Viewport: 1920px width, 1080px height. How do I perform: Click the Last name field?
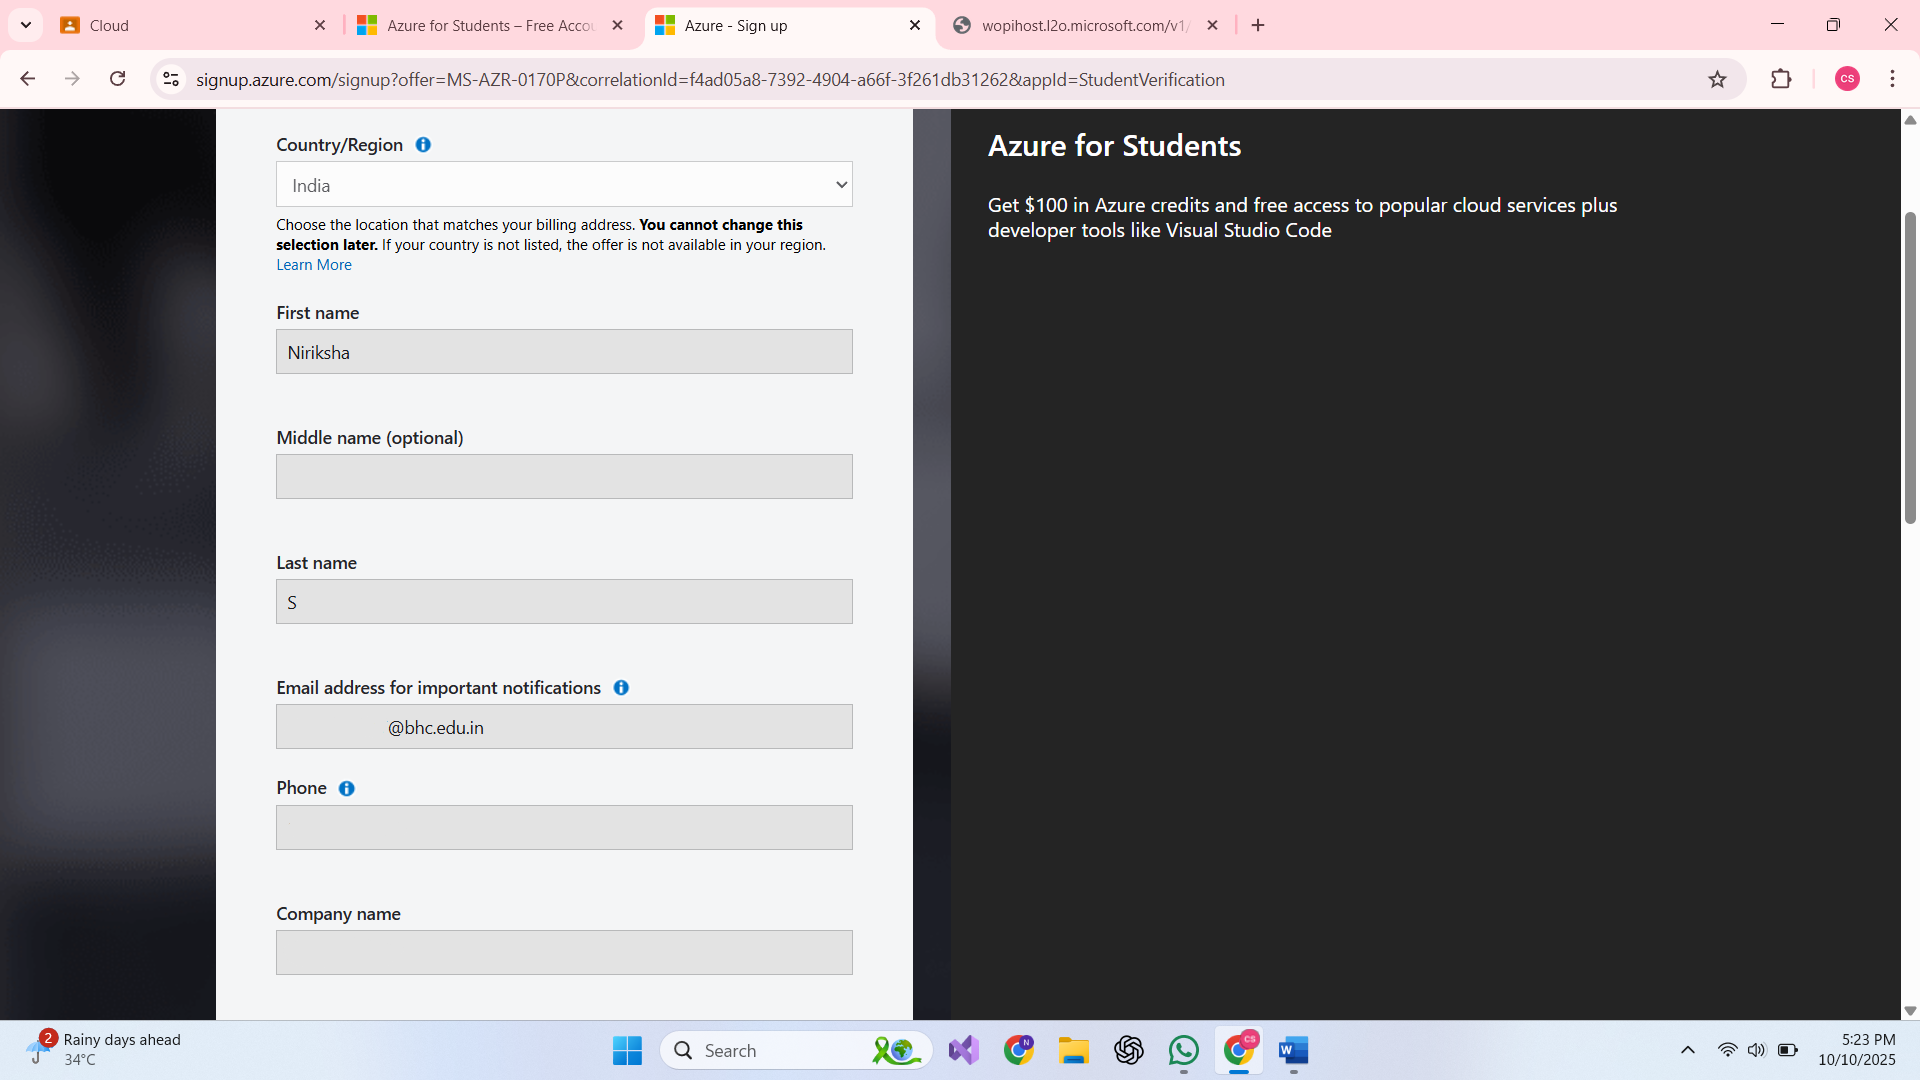564,602
